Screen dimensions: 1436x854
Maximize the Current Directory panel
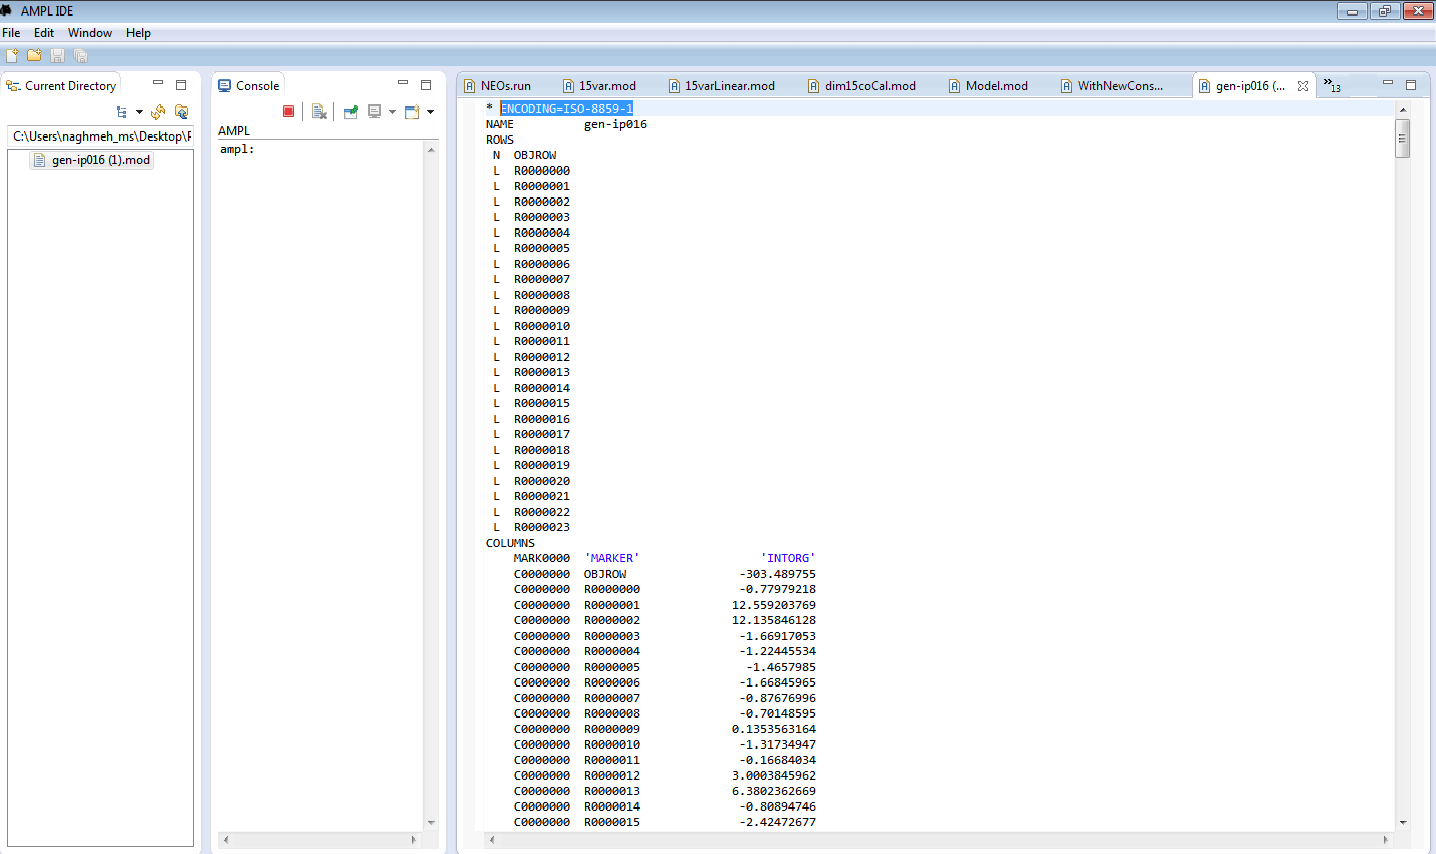[x=181, y=85]
